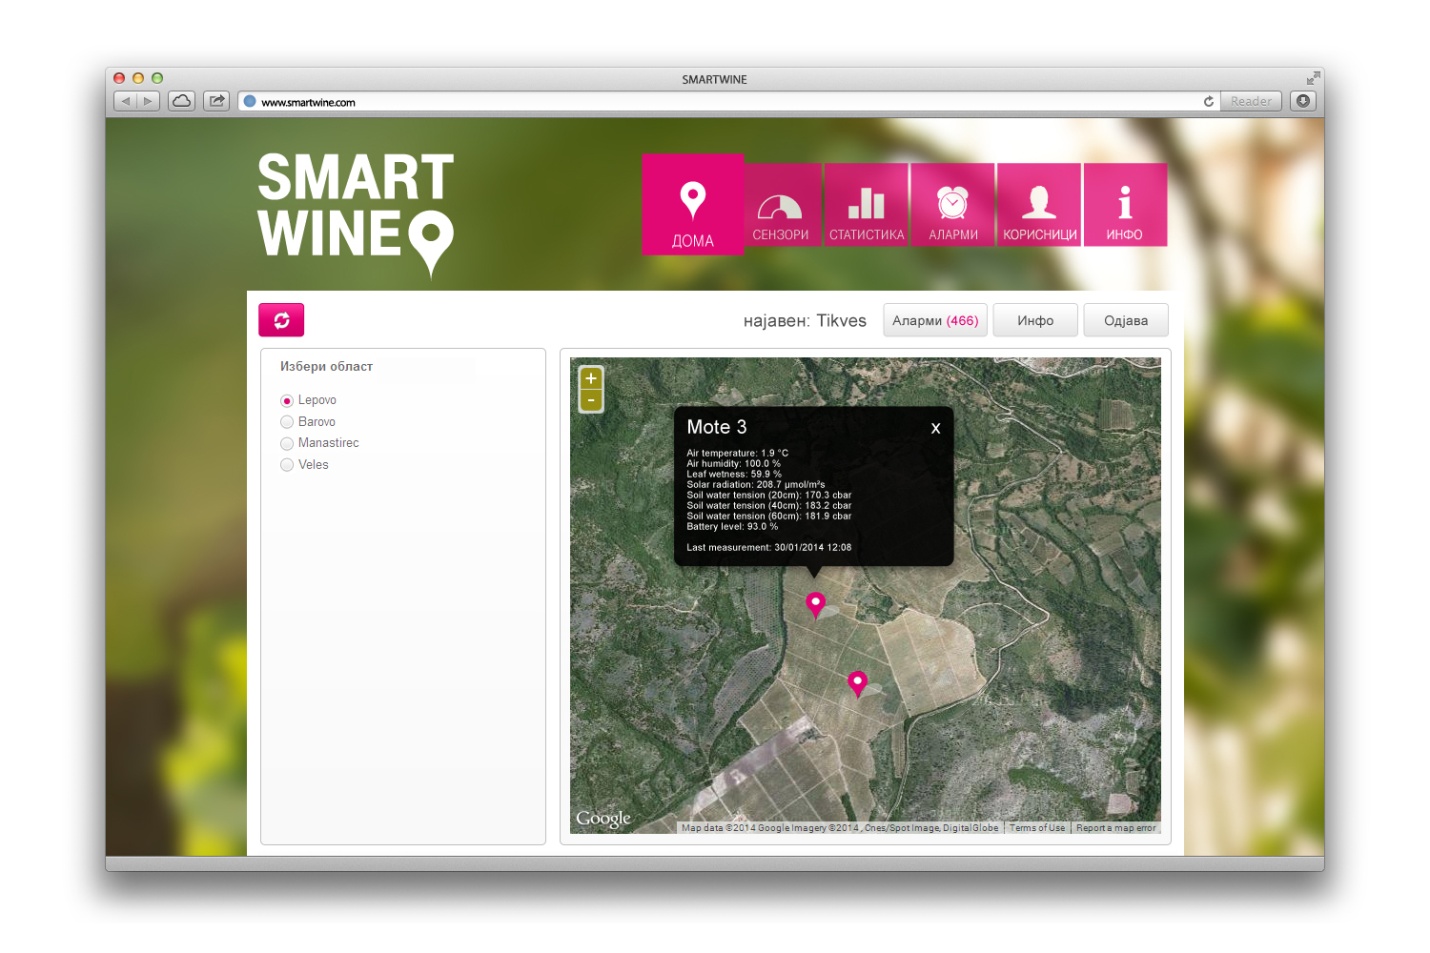Close the Mote 3 info popup

(x=936, y=428)
